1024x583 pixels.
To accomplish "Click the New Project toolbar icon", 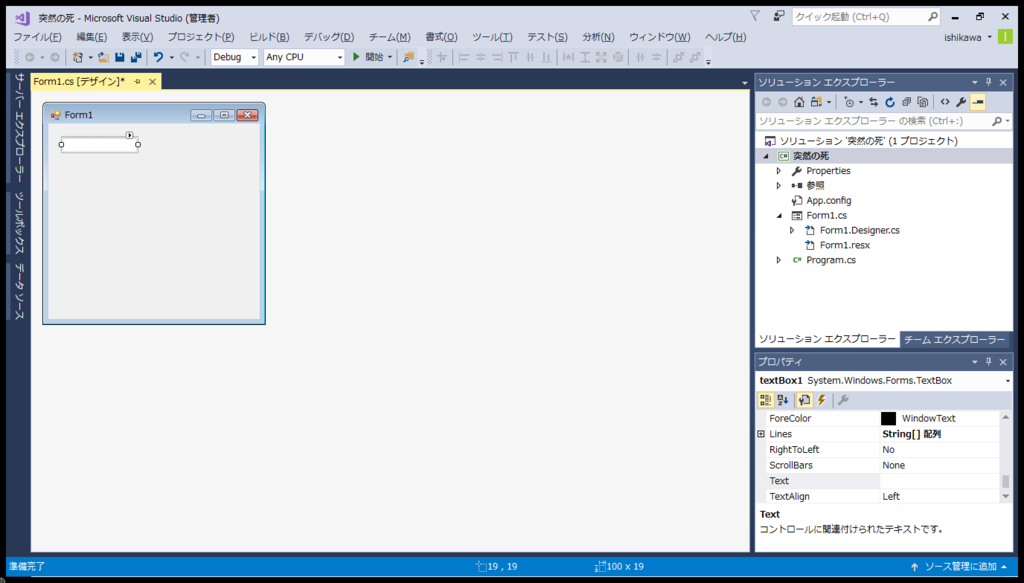I will [x=78, y=57].
